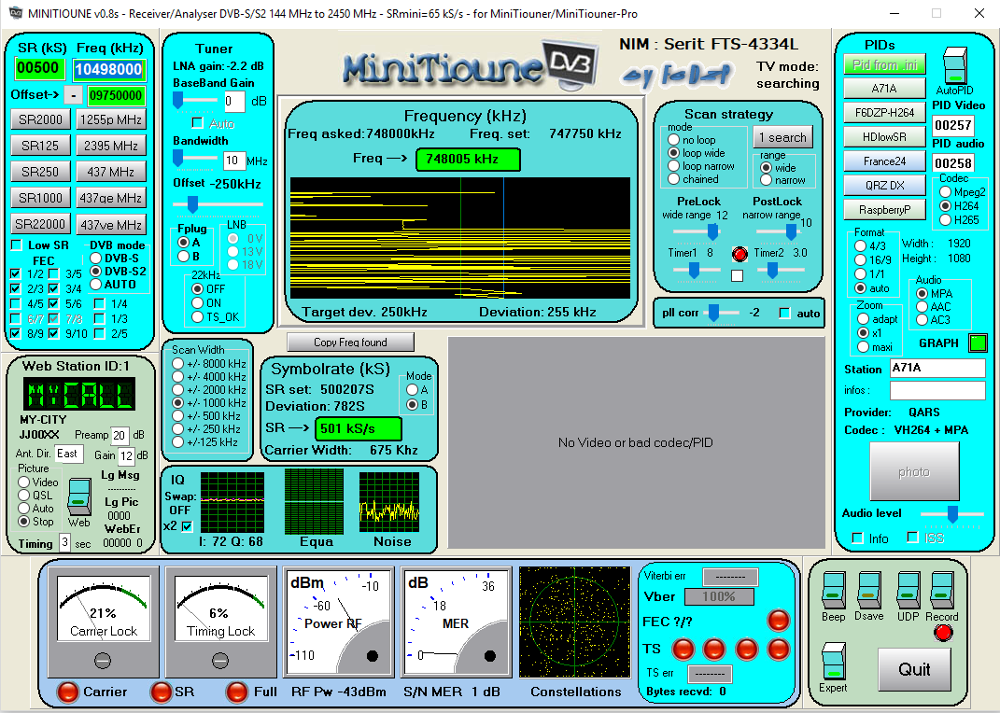Click the SR2000 preset button

tap(40, 119)
